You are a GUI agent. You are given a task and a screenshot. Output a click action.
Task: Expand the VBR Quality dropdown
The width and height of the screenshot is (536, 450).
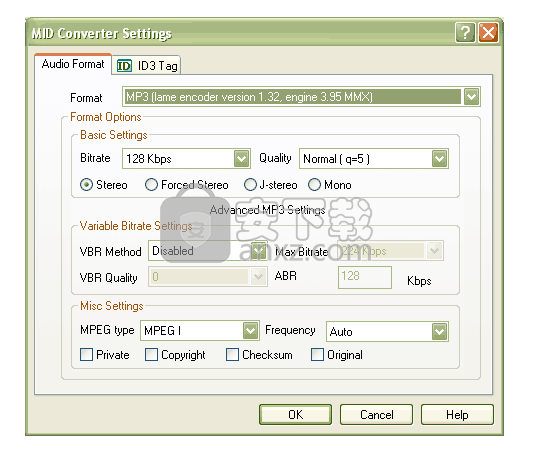click(258, 277)
